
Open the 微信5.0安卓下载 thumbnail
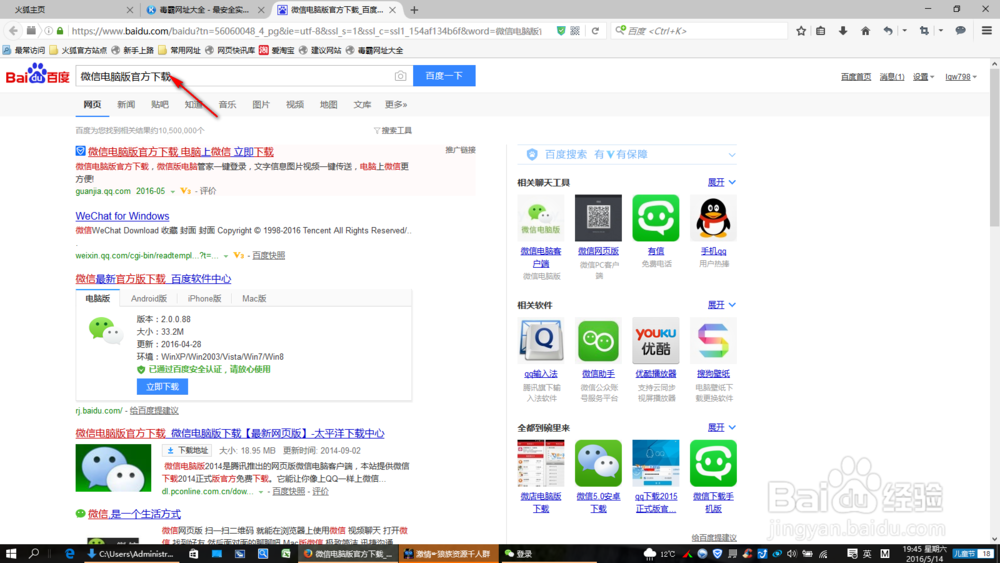[598, 463]
